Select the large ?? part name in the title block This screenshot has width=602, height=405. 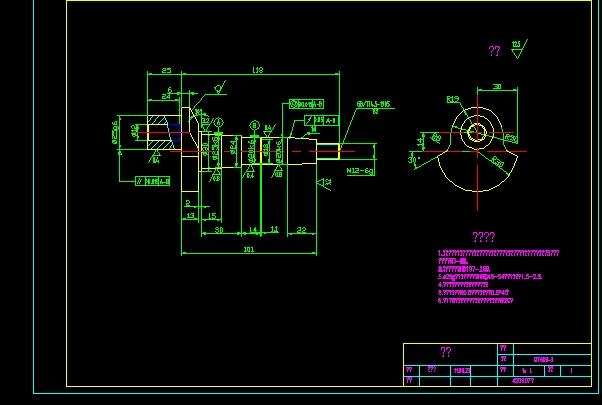pyautogui.click(x=446, y=352)
